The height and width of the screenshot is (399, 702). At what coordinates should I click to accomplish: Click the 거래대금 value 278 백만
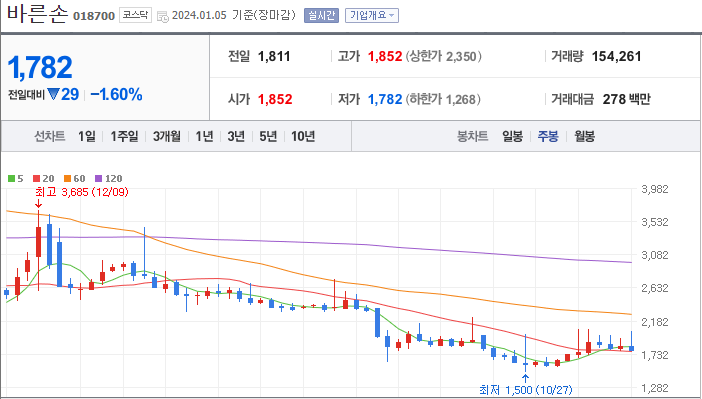pos(626,99)
